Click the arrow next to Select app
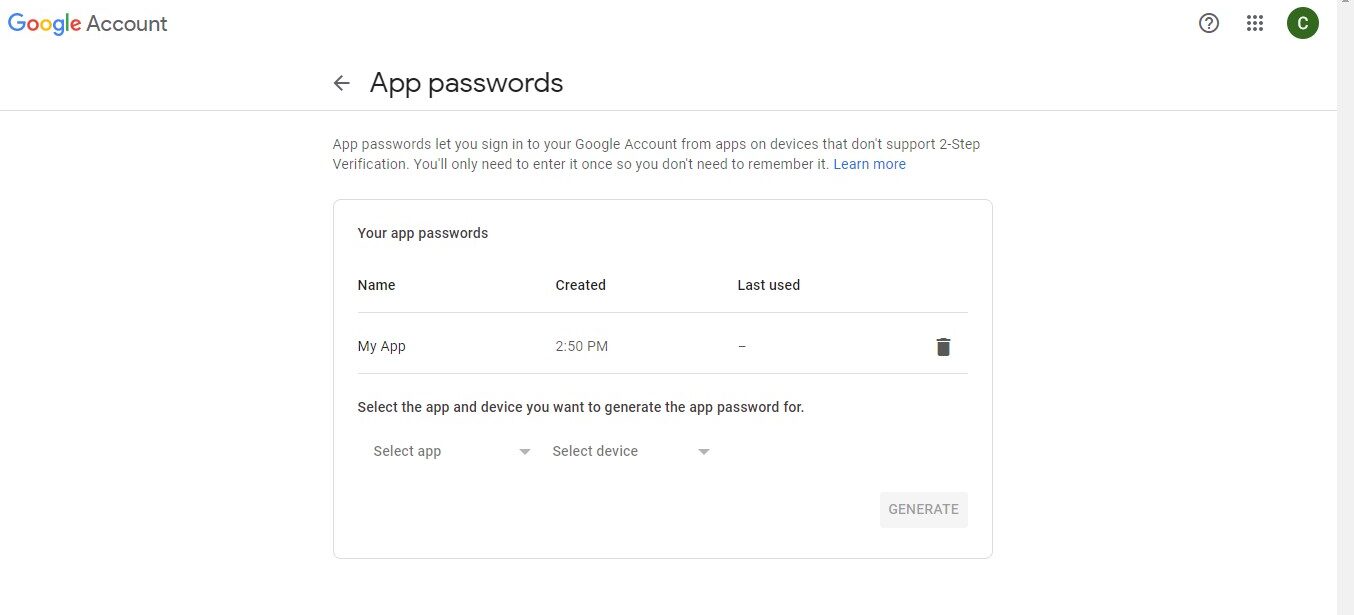Screen dimensions: 1354x615 pos(525,452)
